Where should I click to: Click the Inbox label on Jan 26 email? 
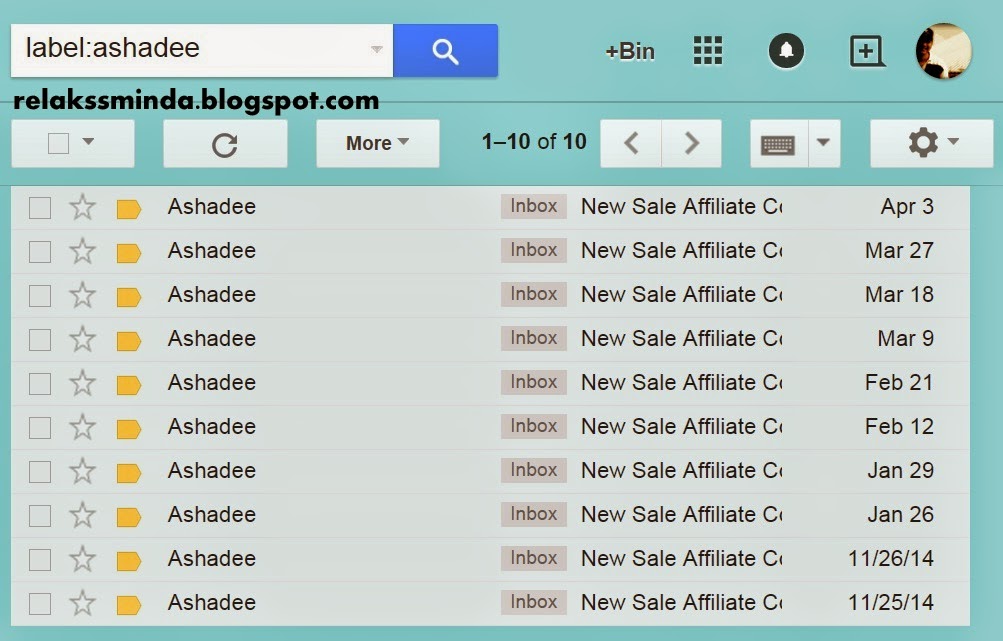(x=533, y=514)
